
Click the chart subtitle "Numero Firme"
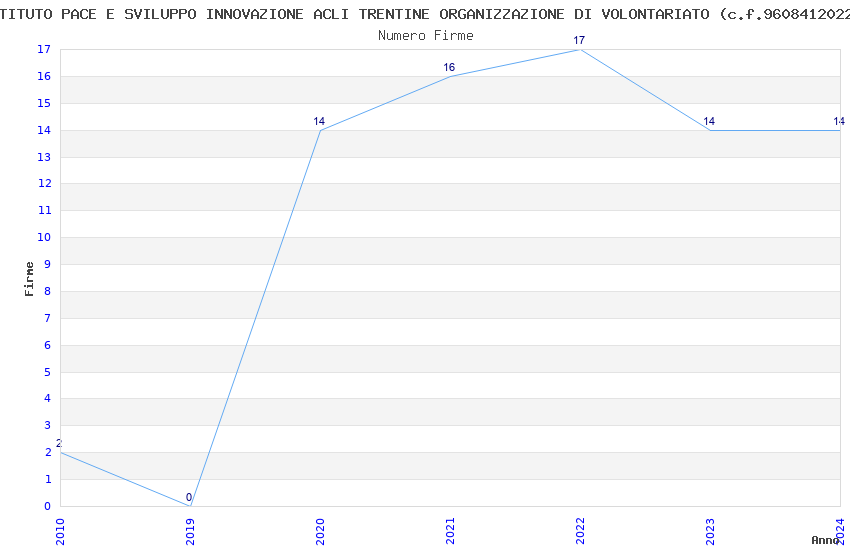(426, 36)
